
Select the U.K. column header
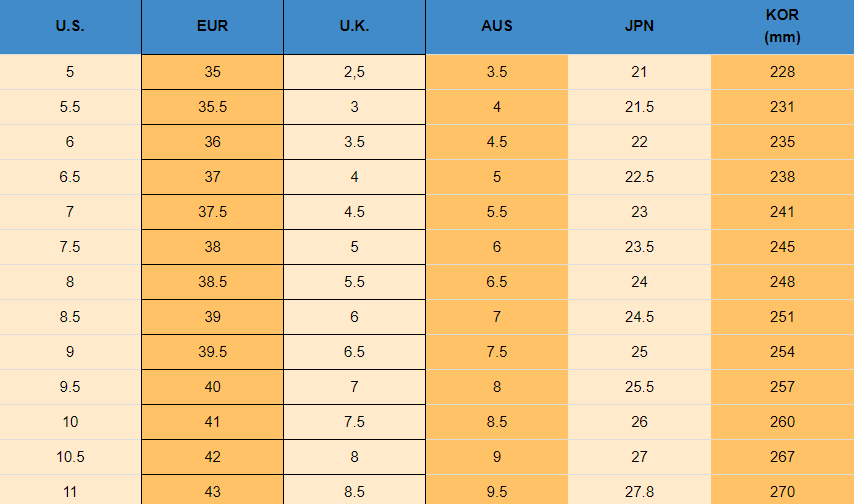(354, 27)
